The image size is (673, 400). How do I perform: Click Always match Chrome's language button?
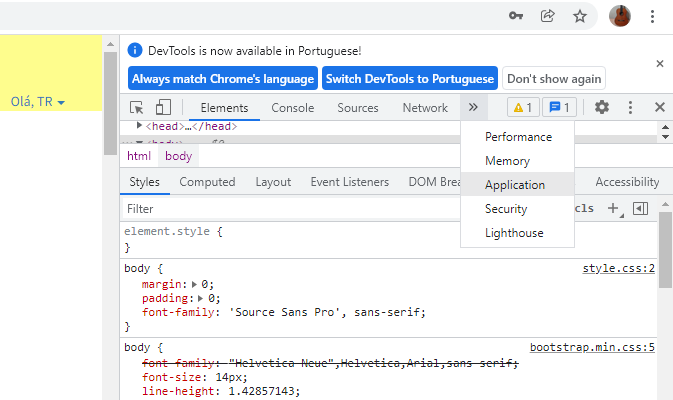pos(223,79)
